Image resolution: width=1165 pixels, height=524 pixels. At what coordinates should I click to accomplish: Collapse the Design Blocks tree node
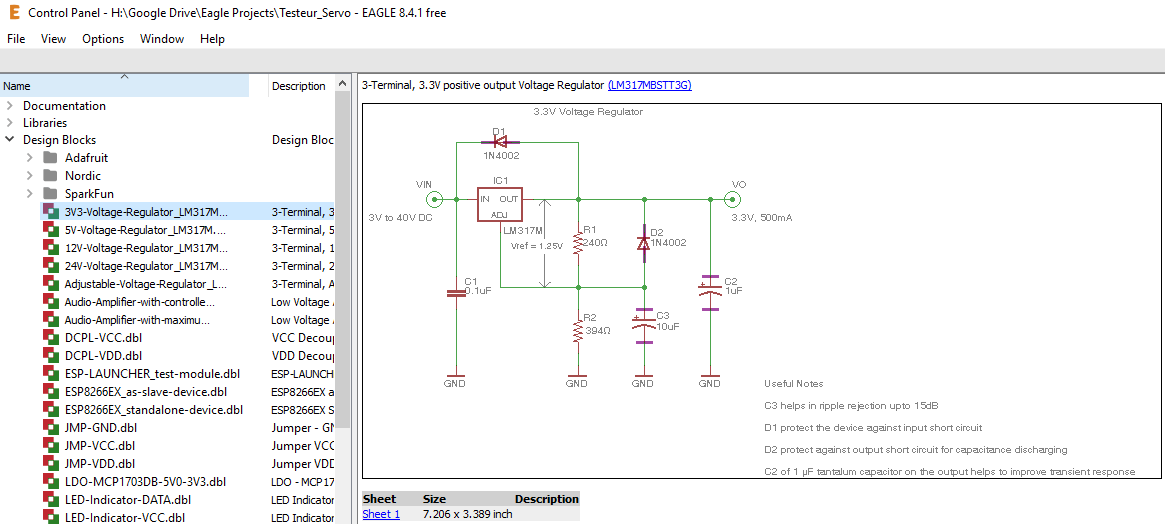tap(10, 140)
